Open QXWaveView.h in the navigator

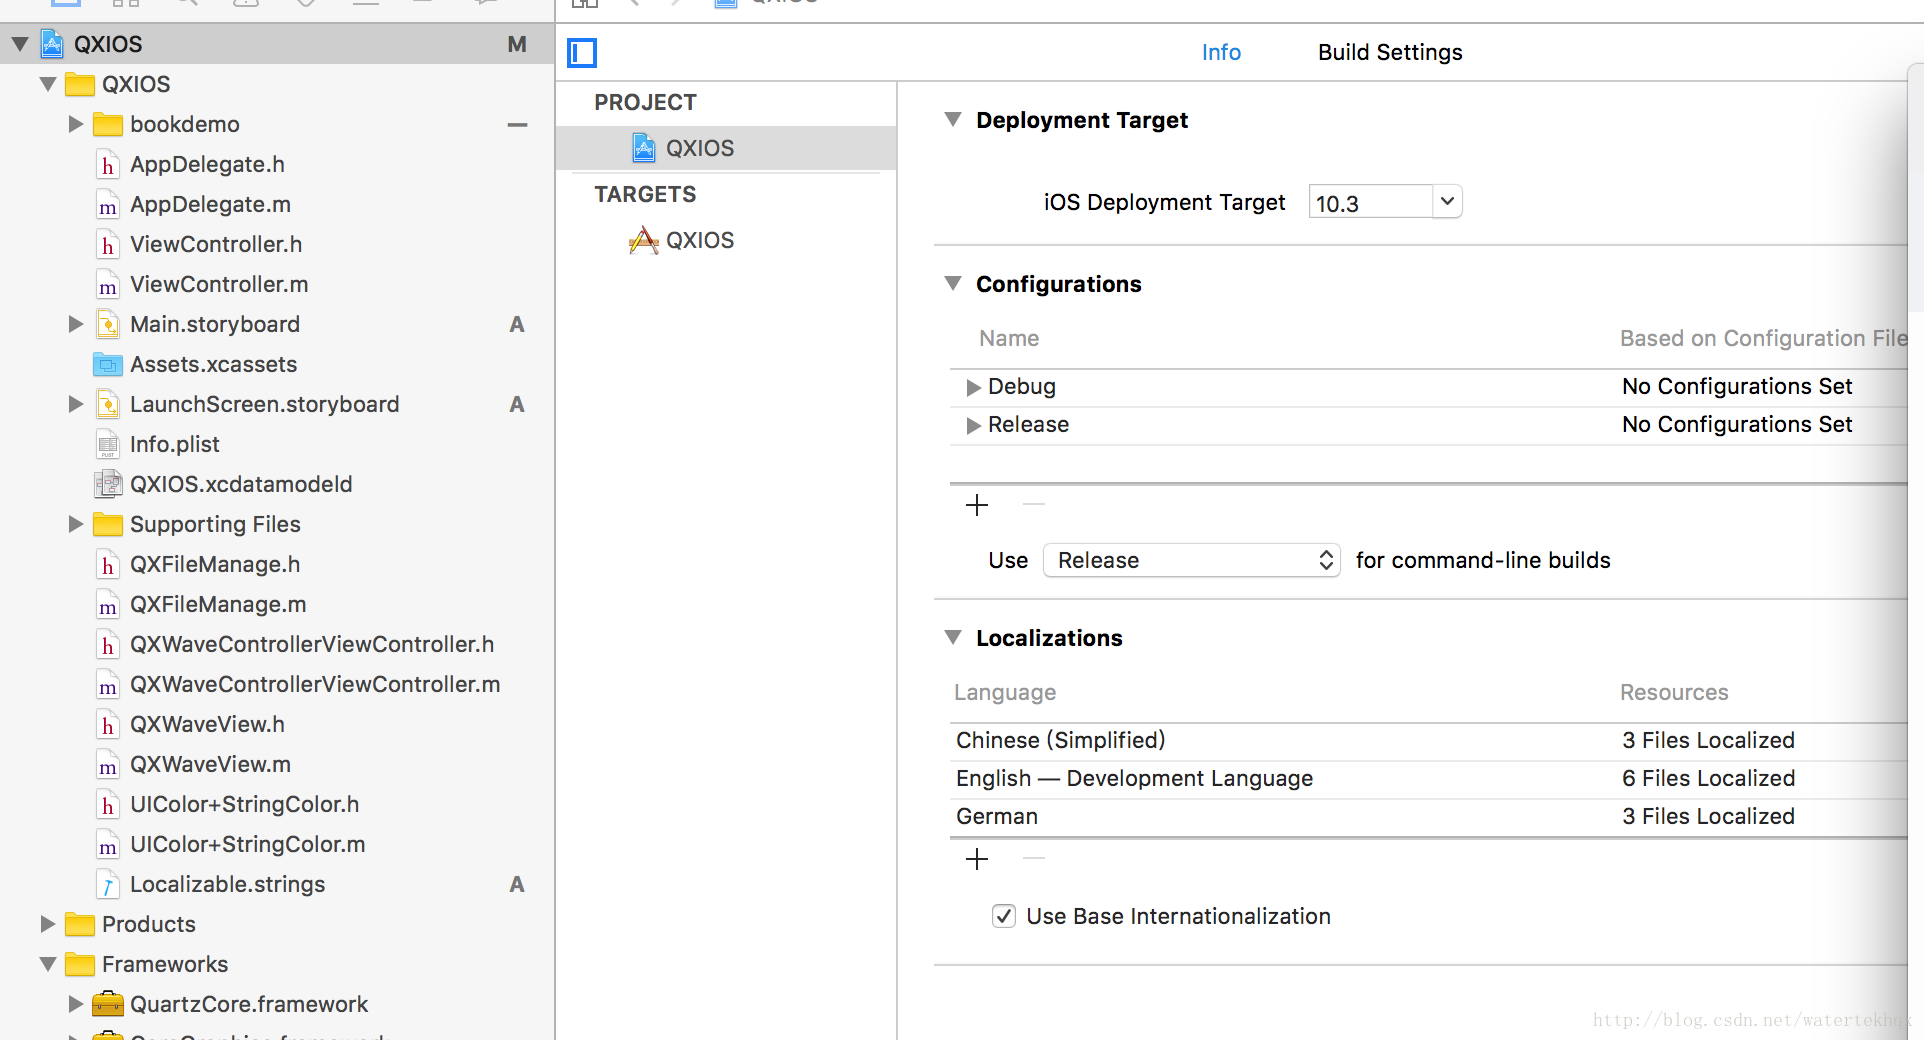207,724
